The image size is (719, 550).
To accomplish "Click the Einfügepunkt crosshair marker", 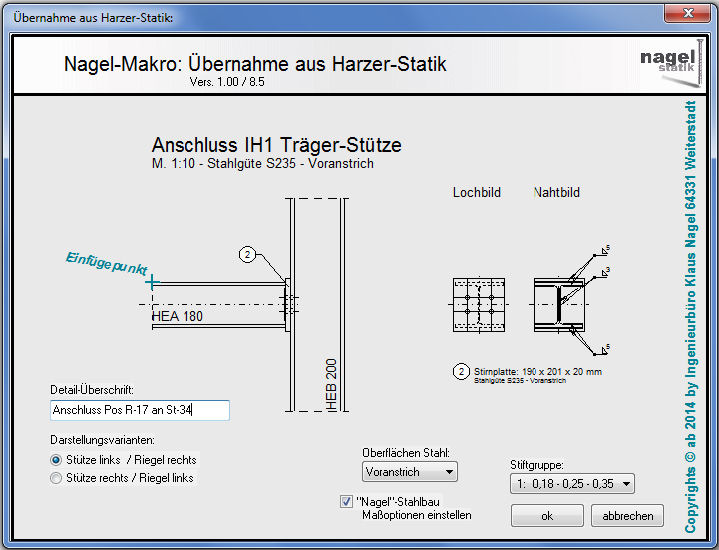I will click(151, 283).
